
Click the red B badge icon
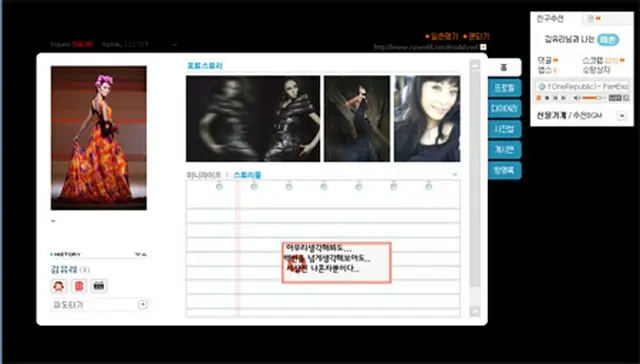pyautogui.click(x=79, y=286)
